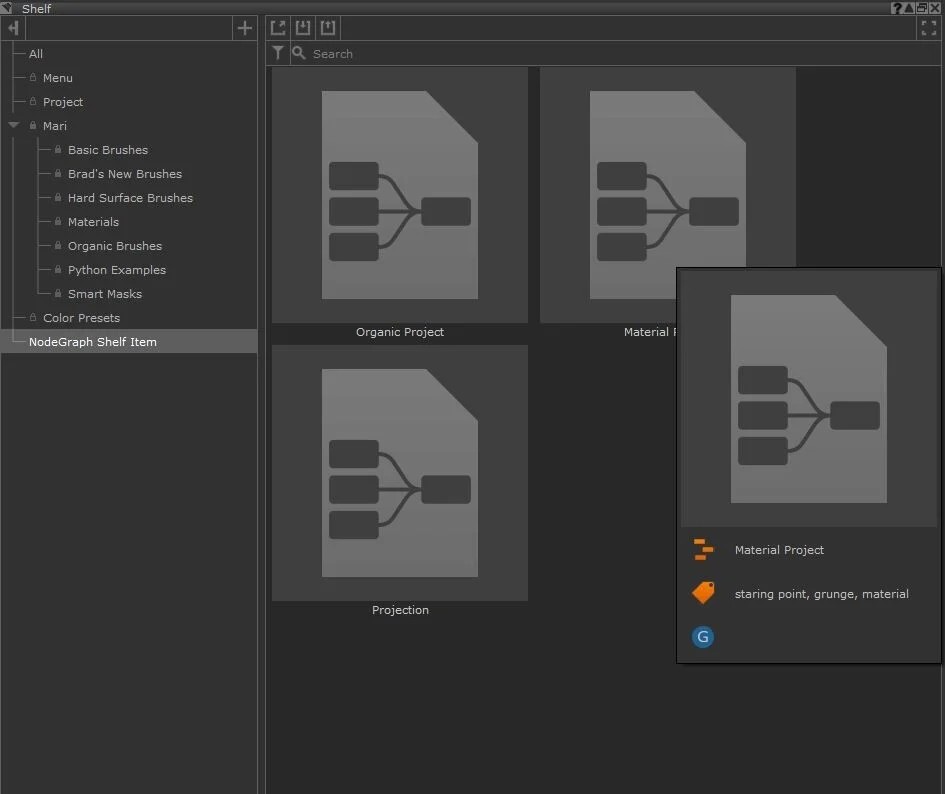Open the filter funnel icon
Screen dimensions: 945x794
pyautogui.click(x=278, y=53)
